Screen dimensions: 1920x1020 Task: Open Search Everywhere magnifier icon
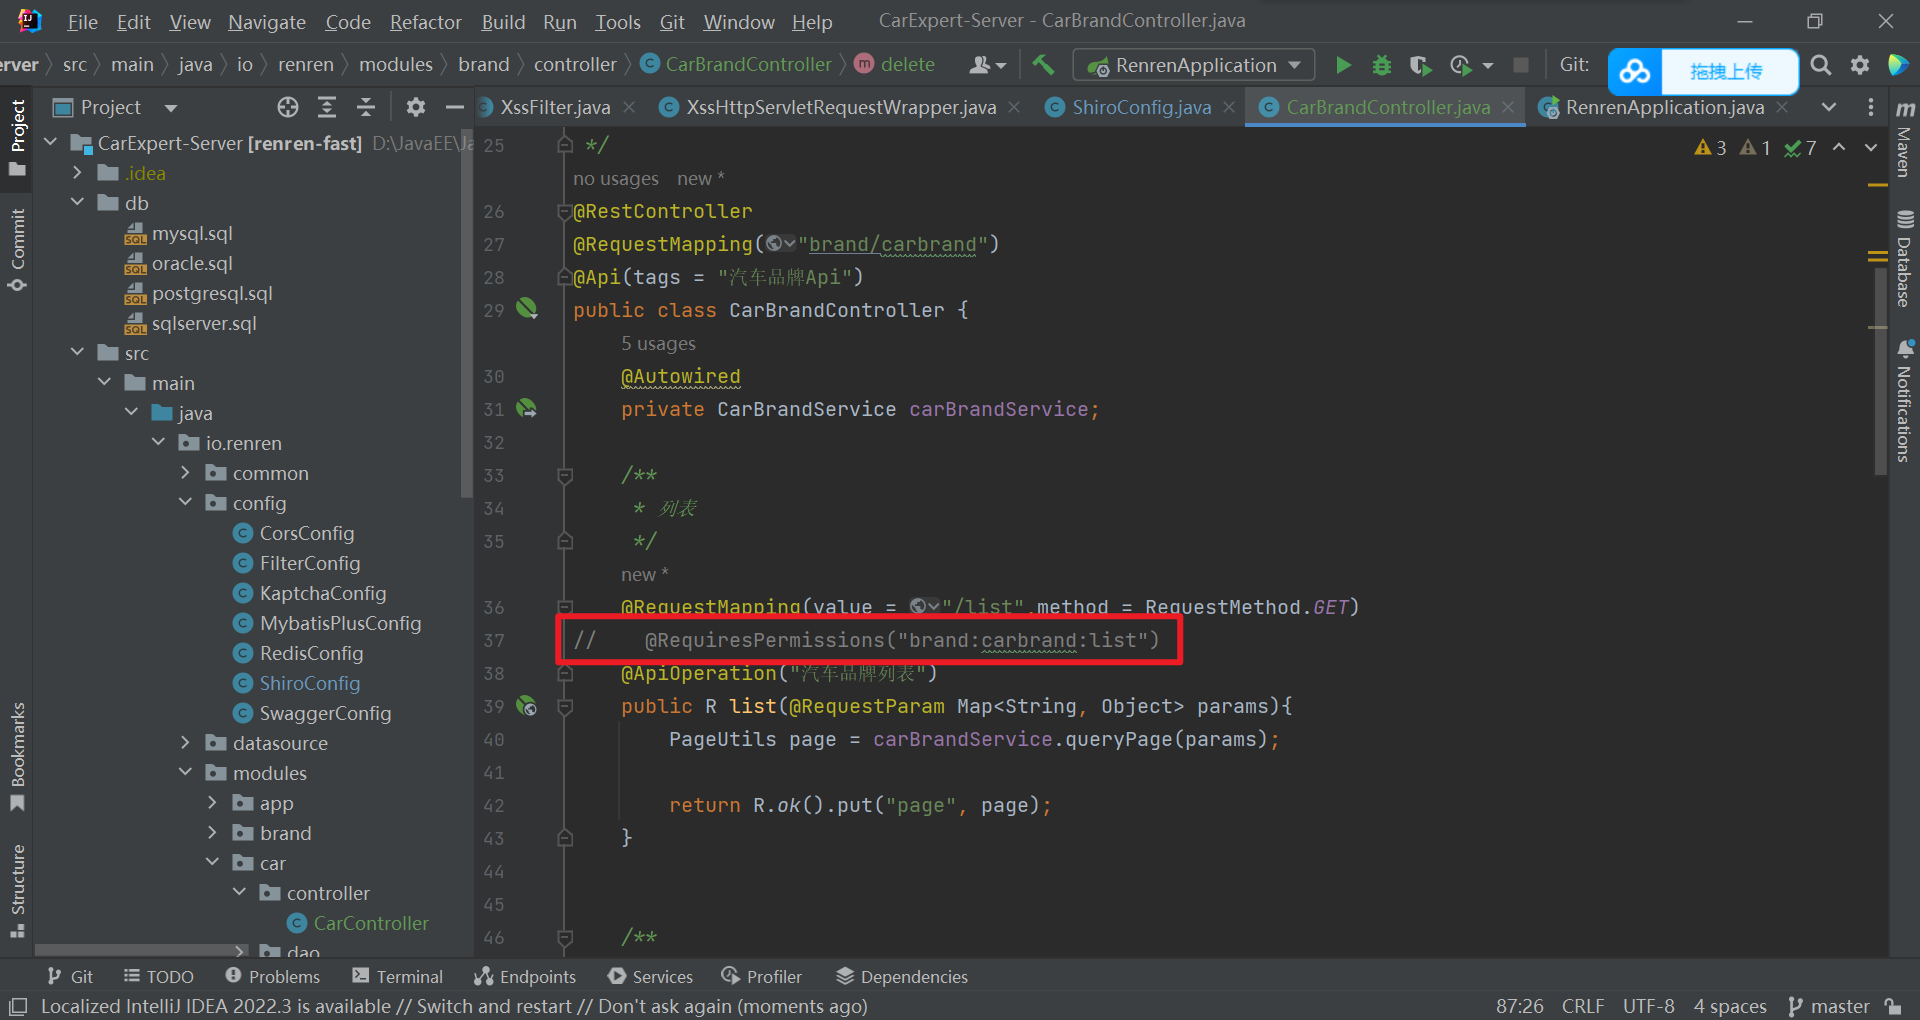click(1821, 65)
